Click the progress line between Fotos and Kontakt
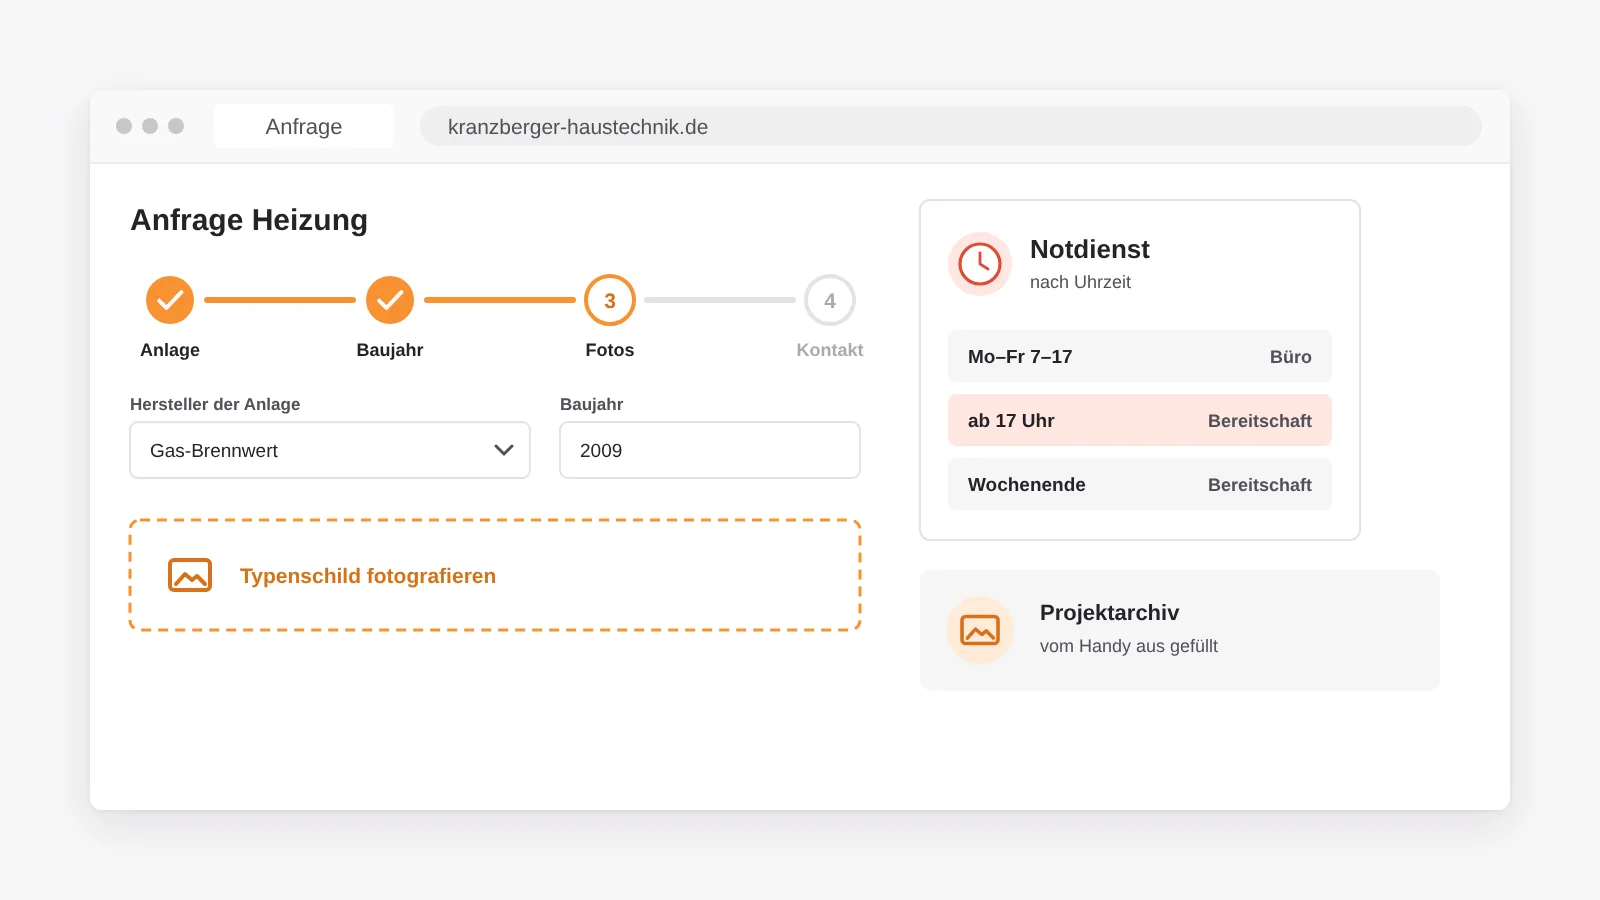The height and width of the screenshot is (900, 1600). click(720, 300)
